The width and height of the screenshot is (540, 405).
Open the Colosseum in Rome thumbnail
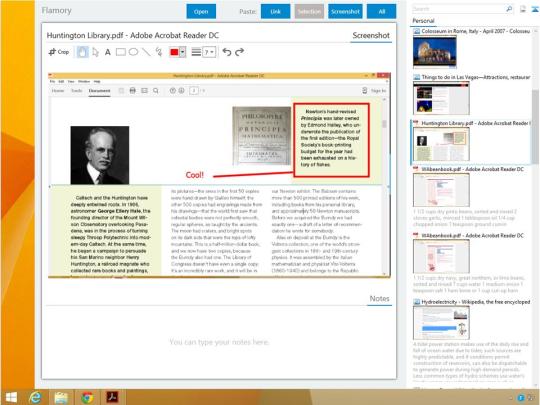coord(435,52)
